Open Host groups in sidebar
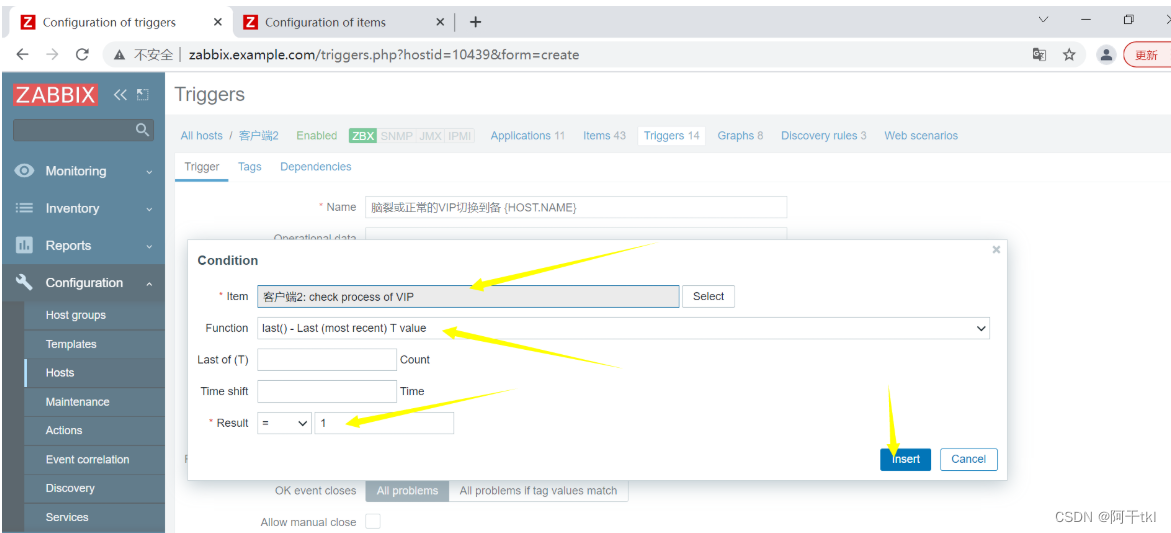 (x=75, y=315)
